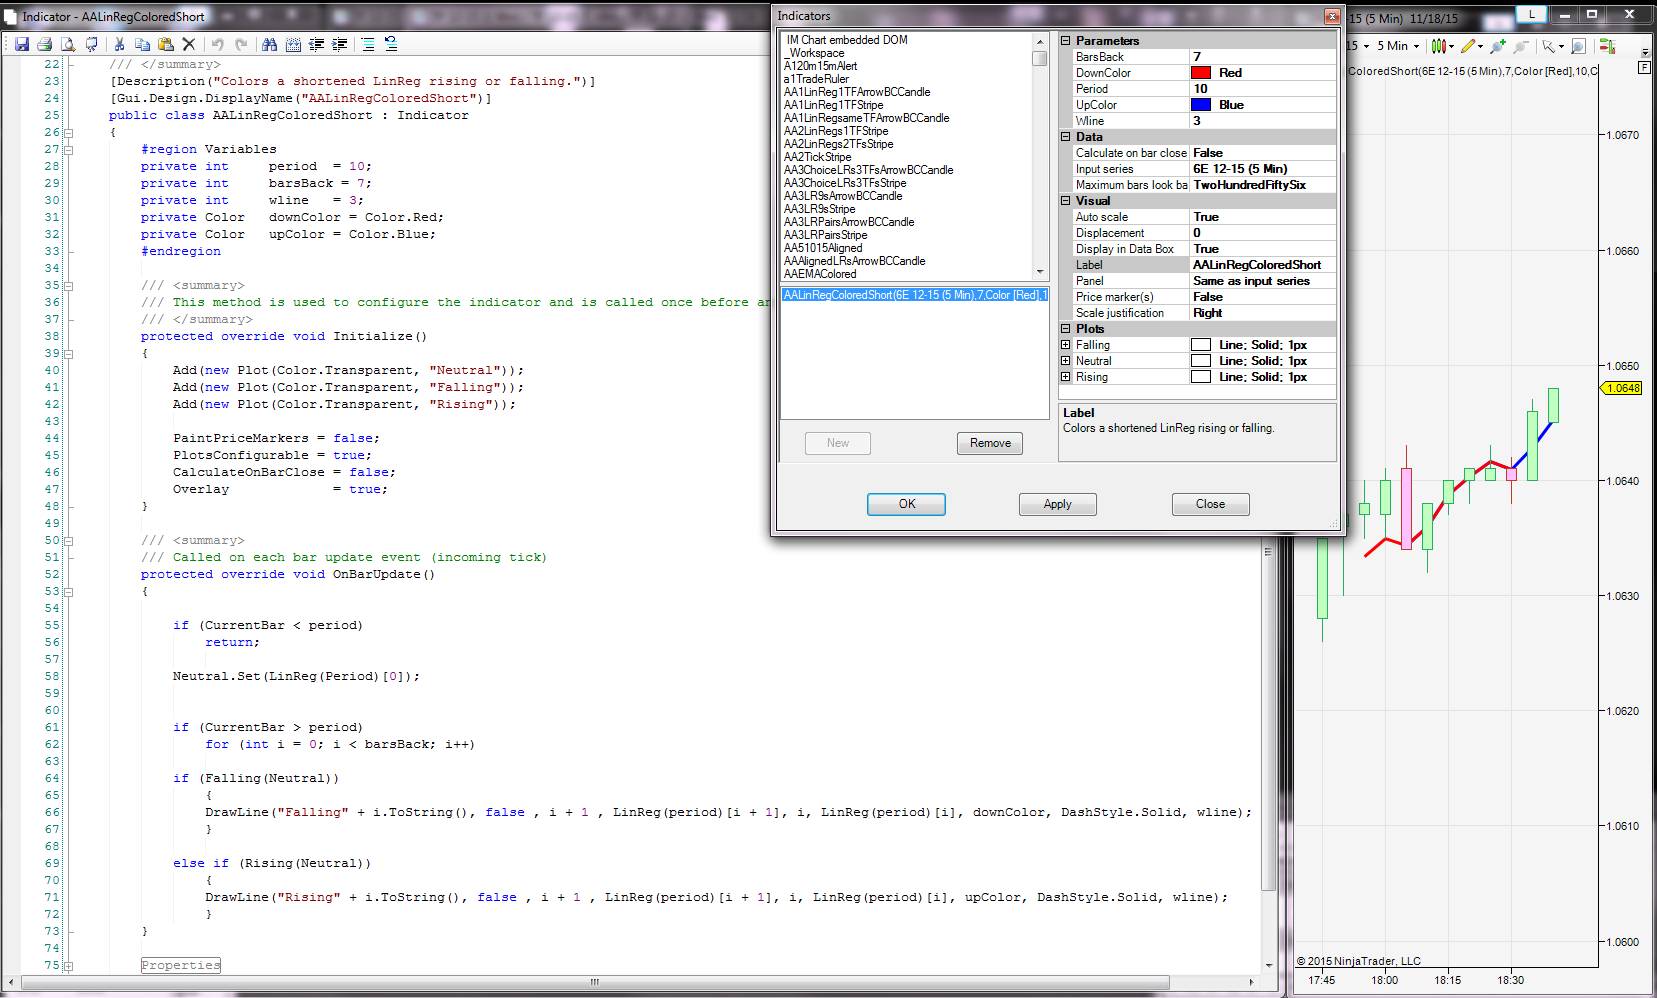
Task: Collapse the Plots property section
Action: click(x=1066, y=329)
